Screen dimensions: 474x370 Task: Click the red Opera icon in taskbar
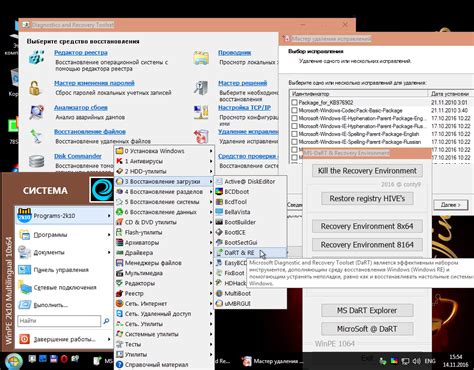tap(64, 359)
